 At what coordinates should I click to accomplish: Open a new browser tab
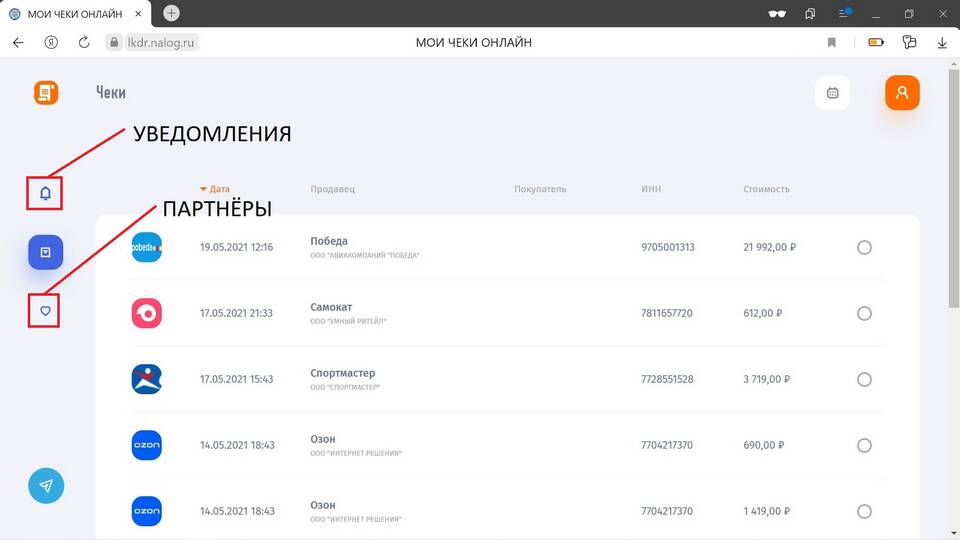pyautogui.click(x=171, y=13)
